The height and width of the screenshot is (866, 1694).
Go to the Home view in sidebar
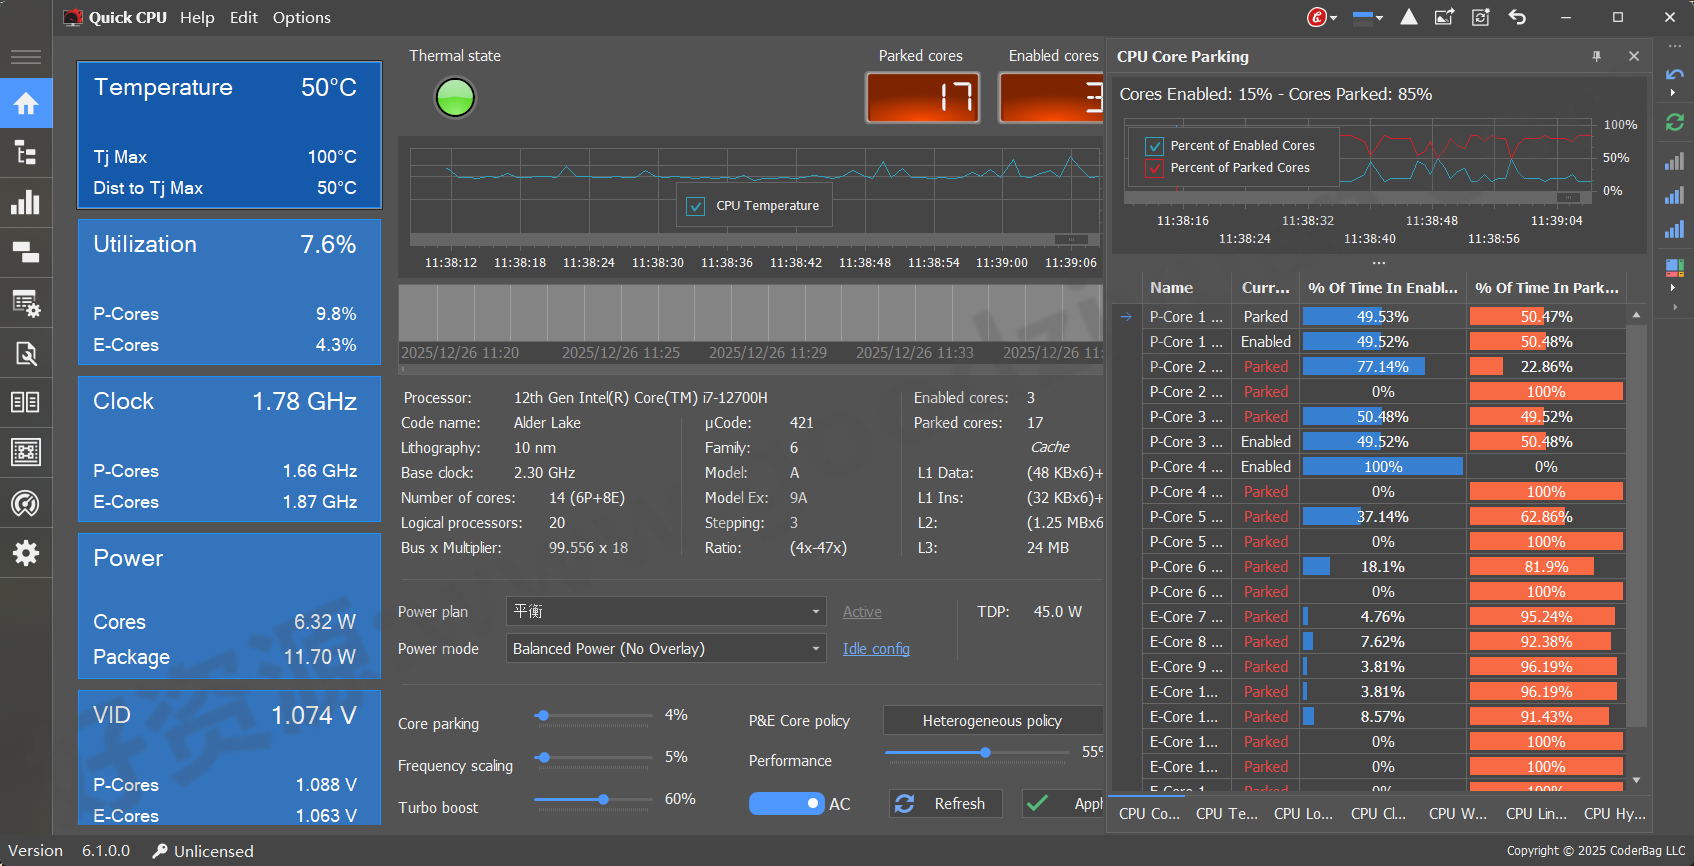coord(26,103)
